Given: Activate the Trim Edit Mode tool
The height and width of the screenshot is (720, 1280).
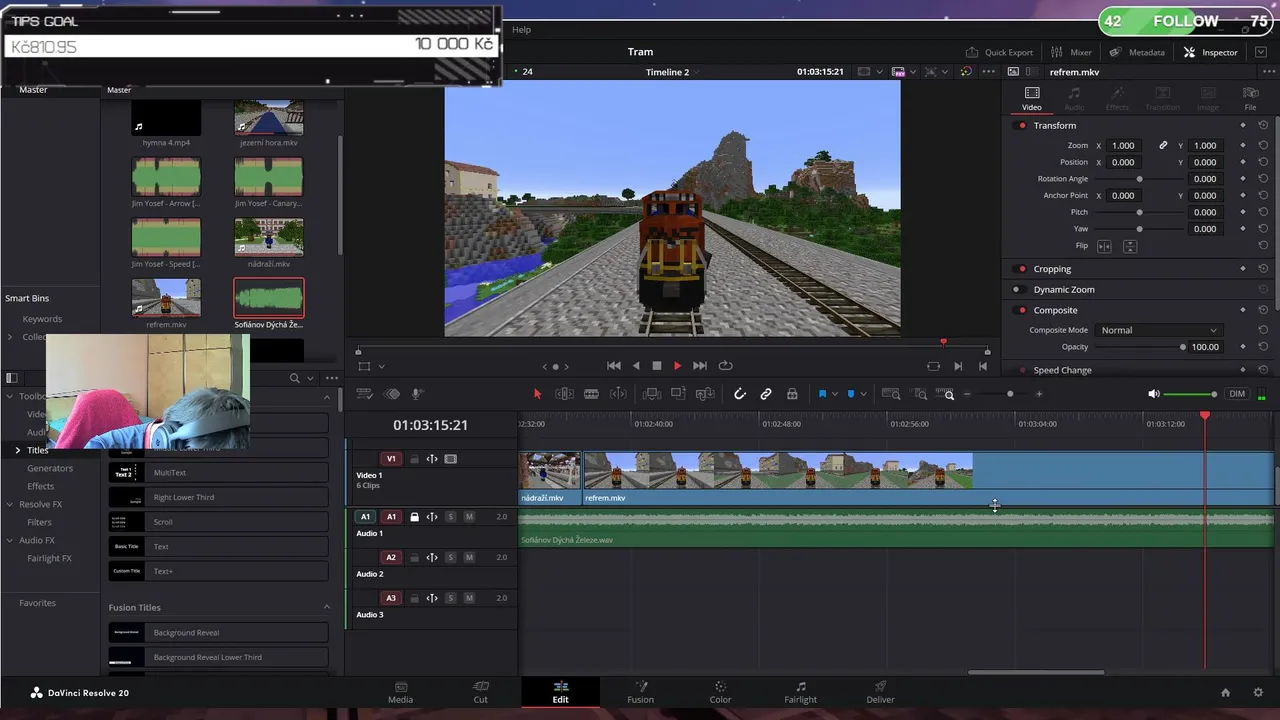Looking at the screenshot, I should tap(564, 394).
